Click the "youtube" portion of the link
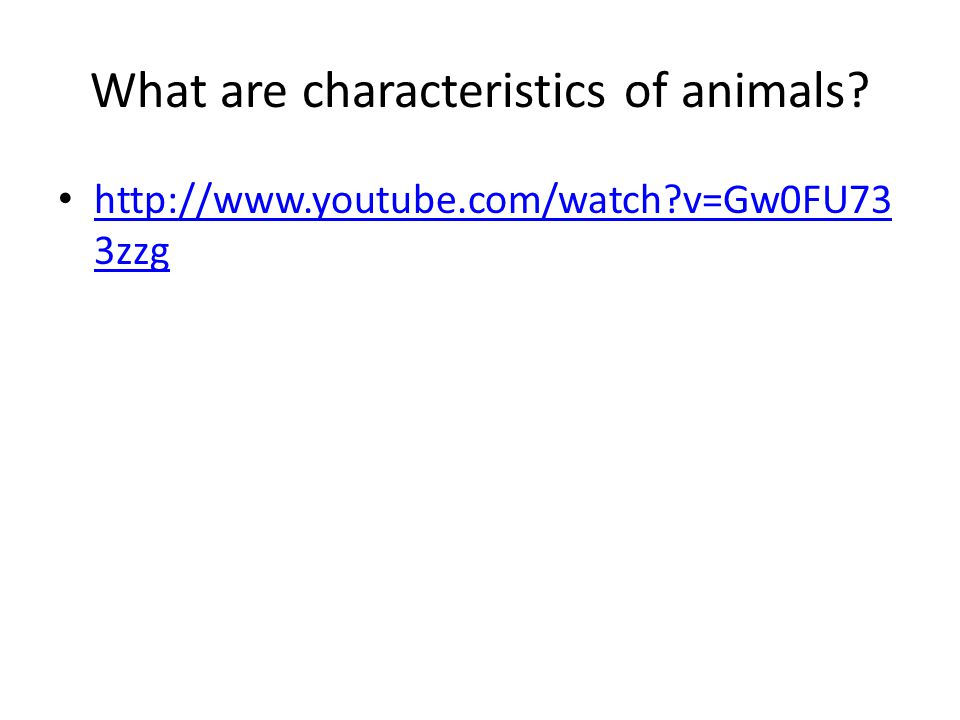960x720 pixels. 385,201
